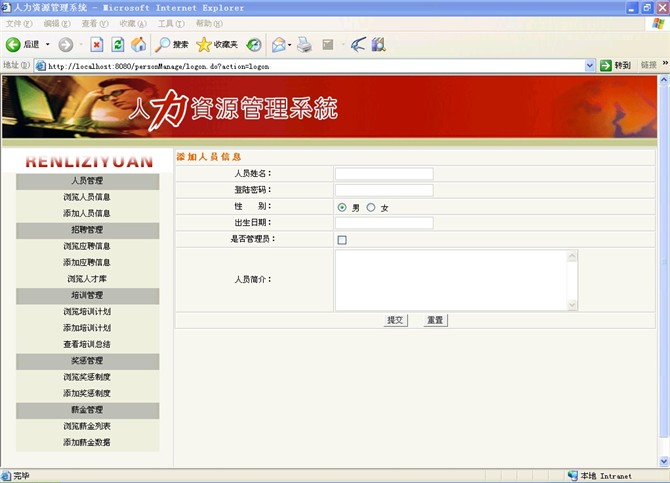Click the 招聘管理 section header
670x483 pixels.
(88, 230)
